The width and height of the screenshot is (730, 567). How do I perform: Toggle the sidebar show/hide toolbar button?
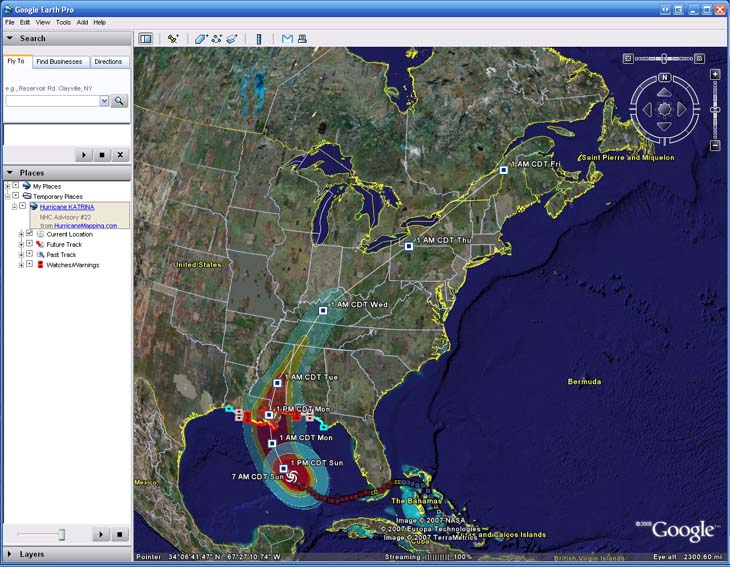[146, 39]
